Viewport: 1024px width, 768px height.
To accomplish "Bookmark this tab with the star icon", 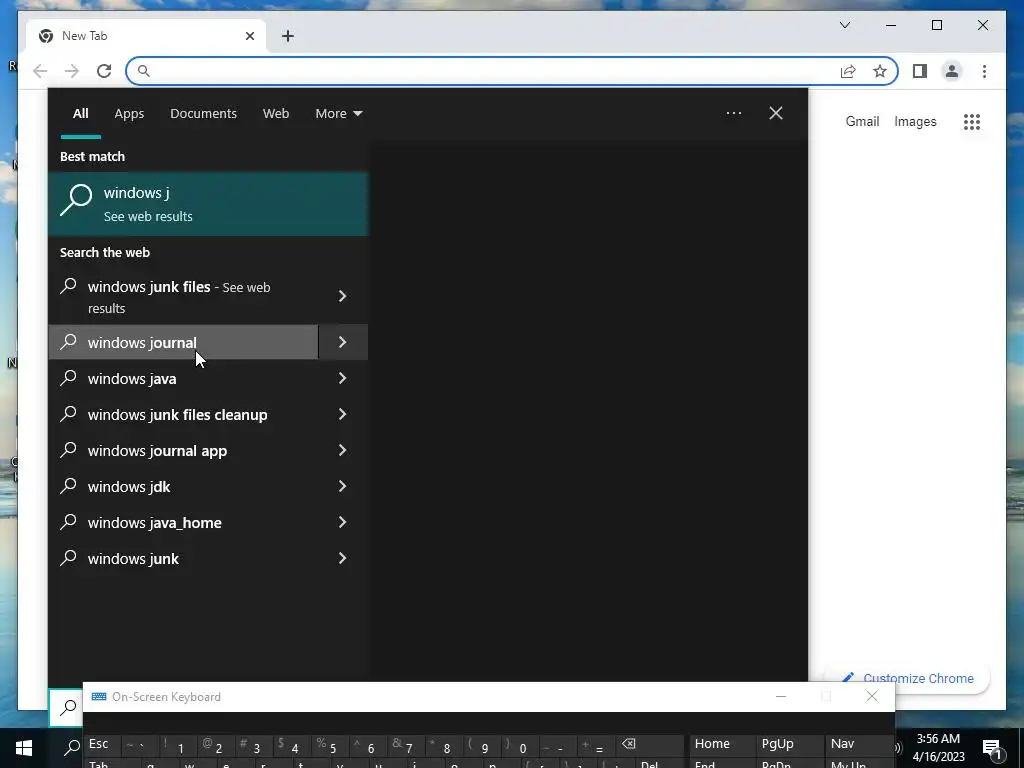I will point(880,71).
